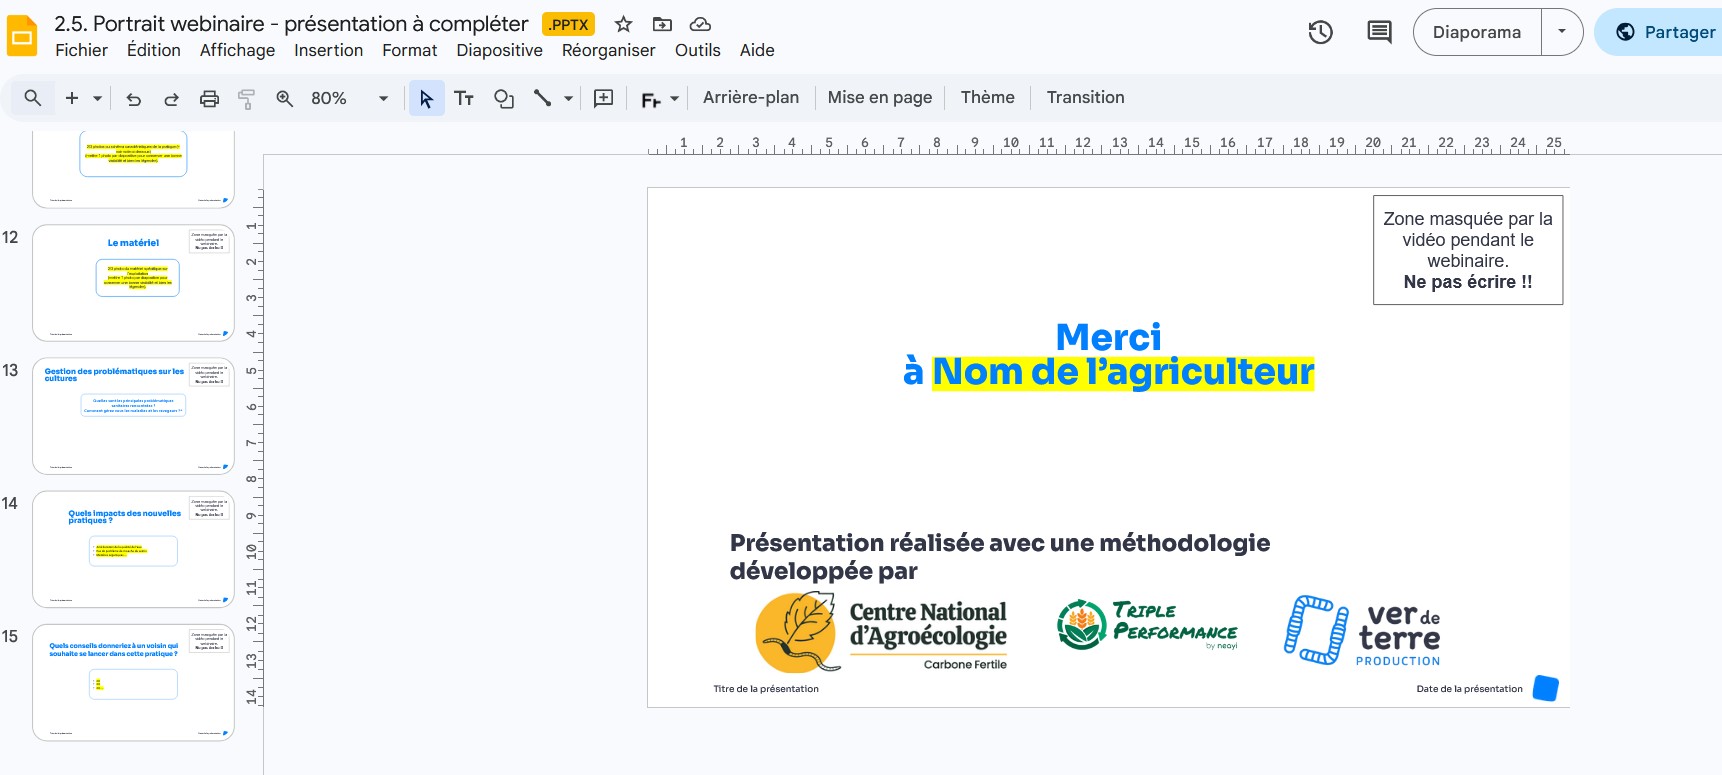This screenshot has height=775, width=1722.
Task: Open the Diaporama dropdown arrow
Action: click(1562, 32)
